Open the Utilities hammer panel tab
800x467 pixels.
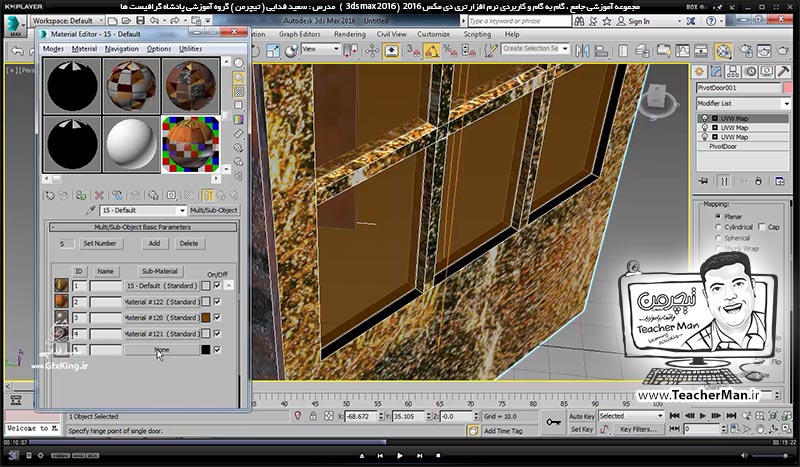click(783, 72)
